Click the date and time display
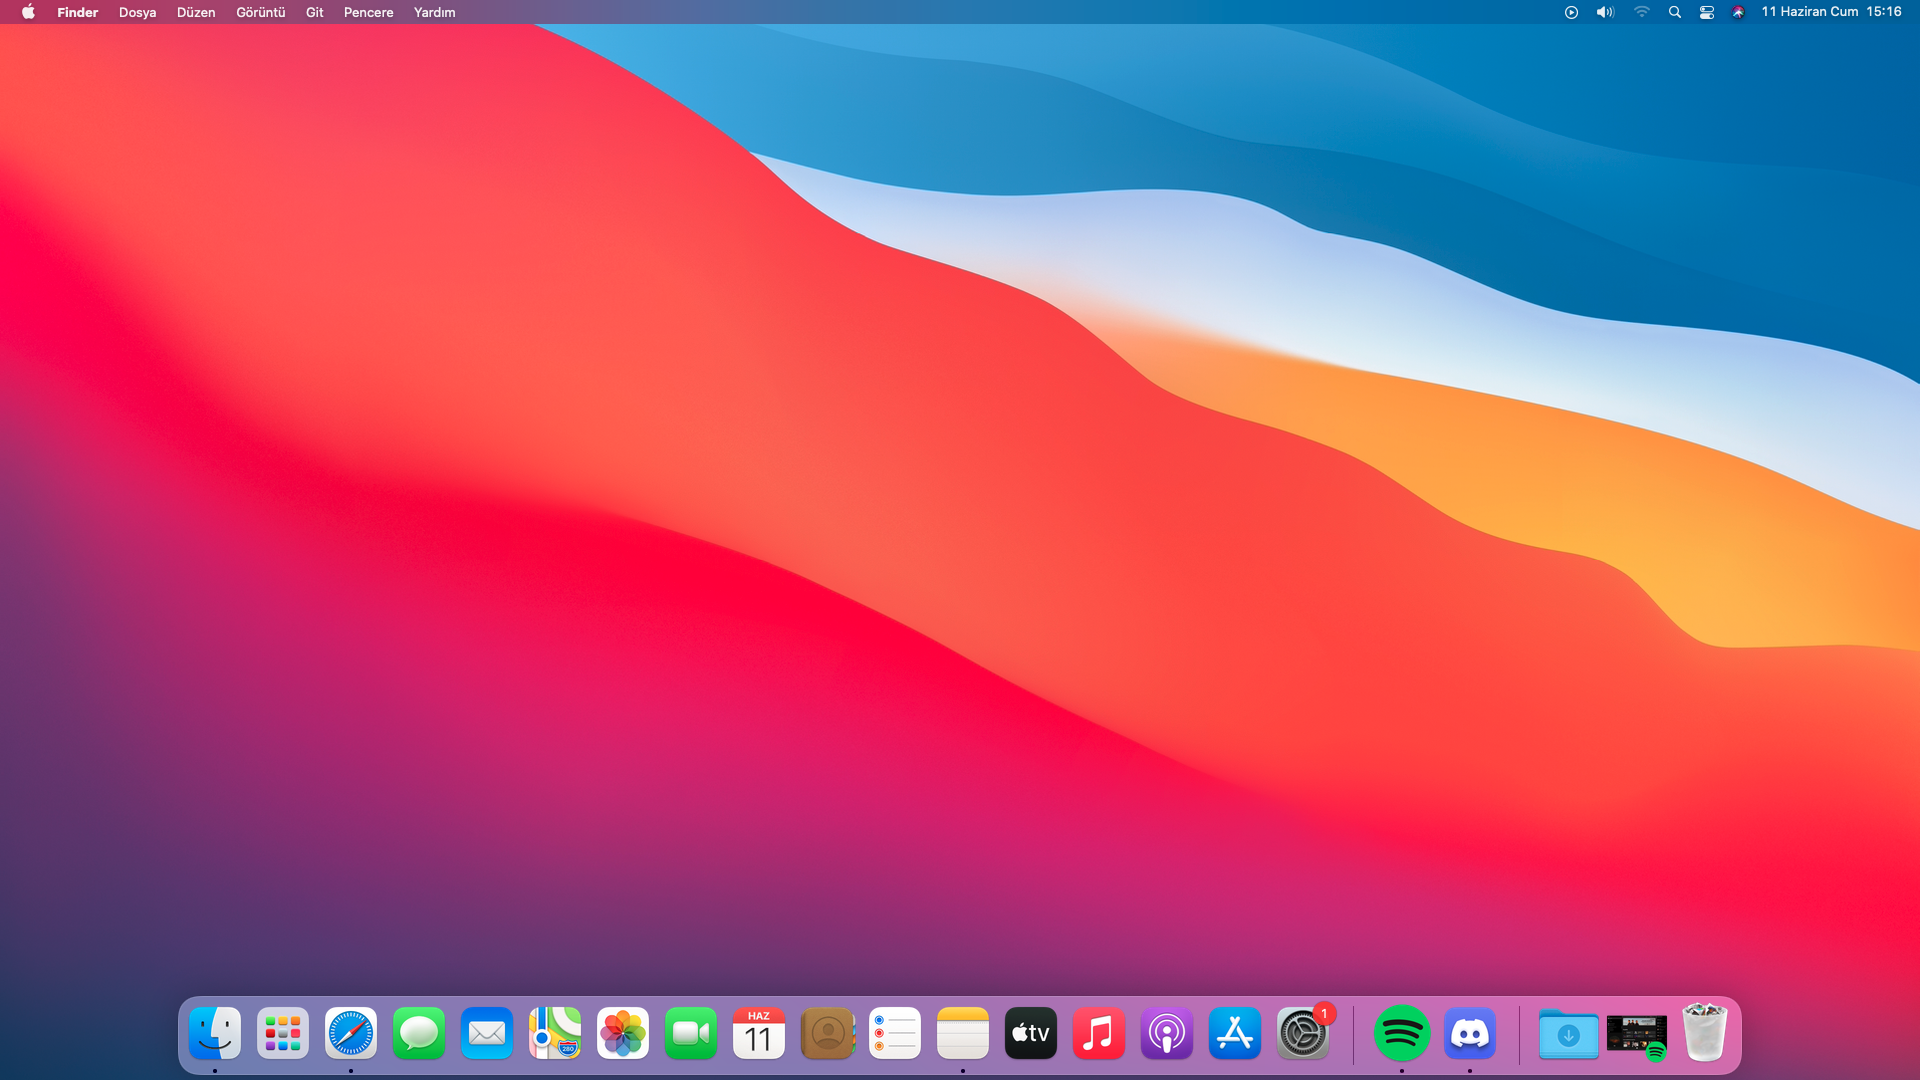1920x1080 pixels. [1831, 12]
